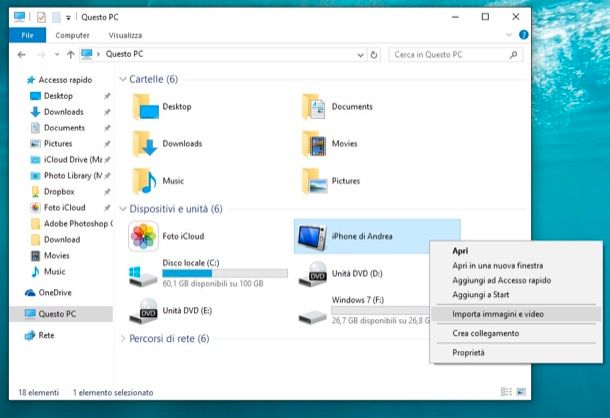The image size is (610, 418).
Task: Click the Questo PC breadcrumb in address bar
Action: click(124, 54)
